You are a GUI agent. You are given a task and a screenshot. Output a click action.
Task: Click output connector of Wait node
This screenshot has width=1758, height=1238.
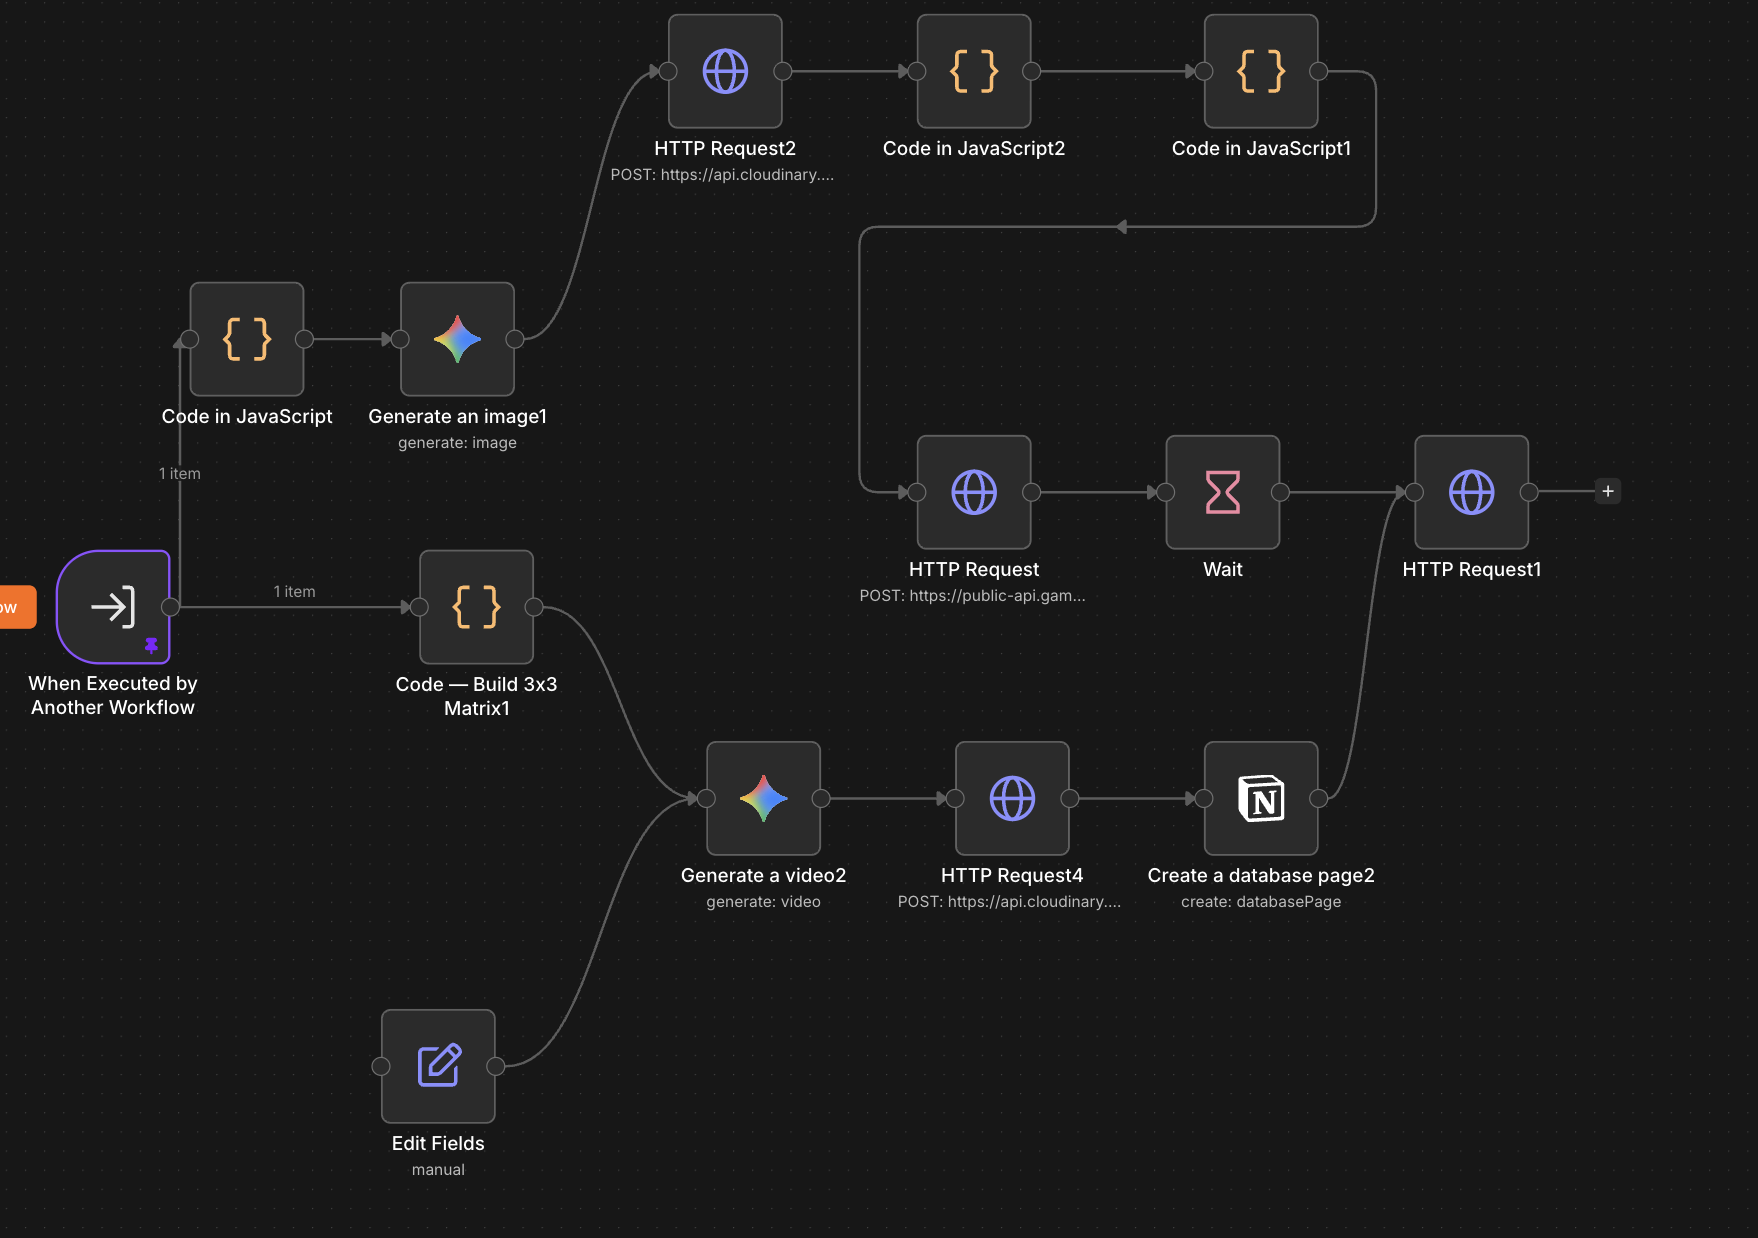[1280, 492]
